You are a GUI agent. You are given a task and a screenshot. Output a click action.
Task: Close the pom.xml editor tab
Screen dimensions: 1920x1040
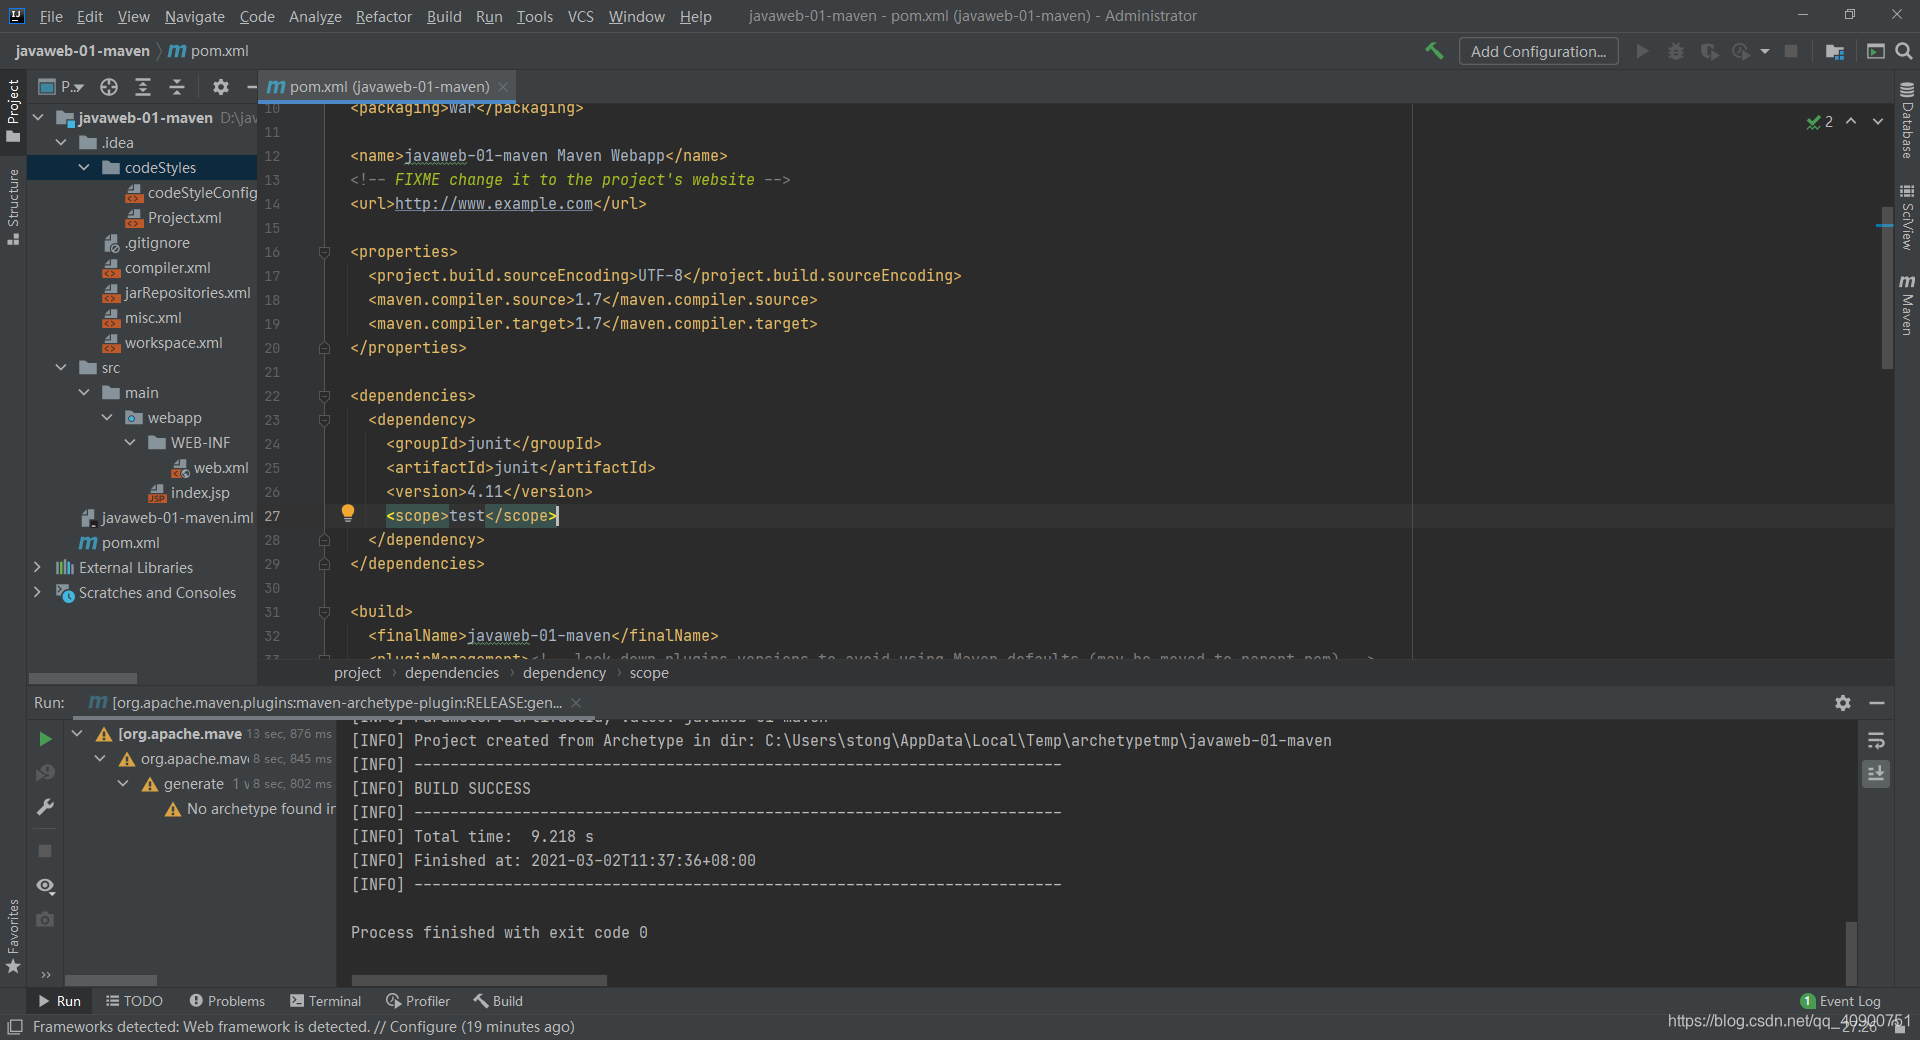(x=503, y=87)
